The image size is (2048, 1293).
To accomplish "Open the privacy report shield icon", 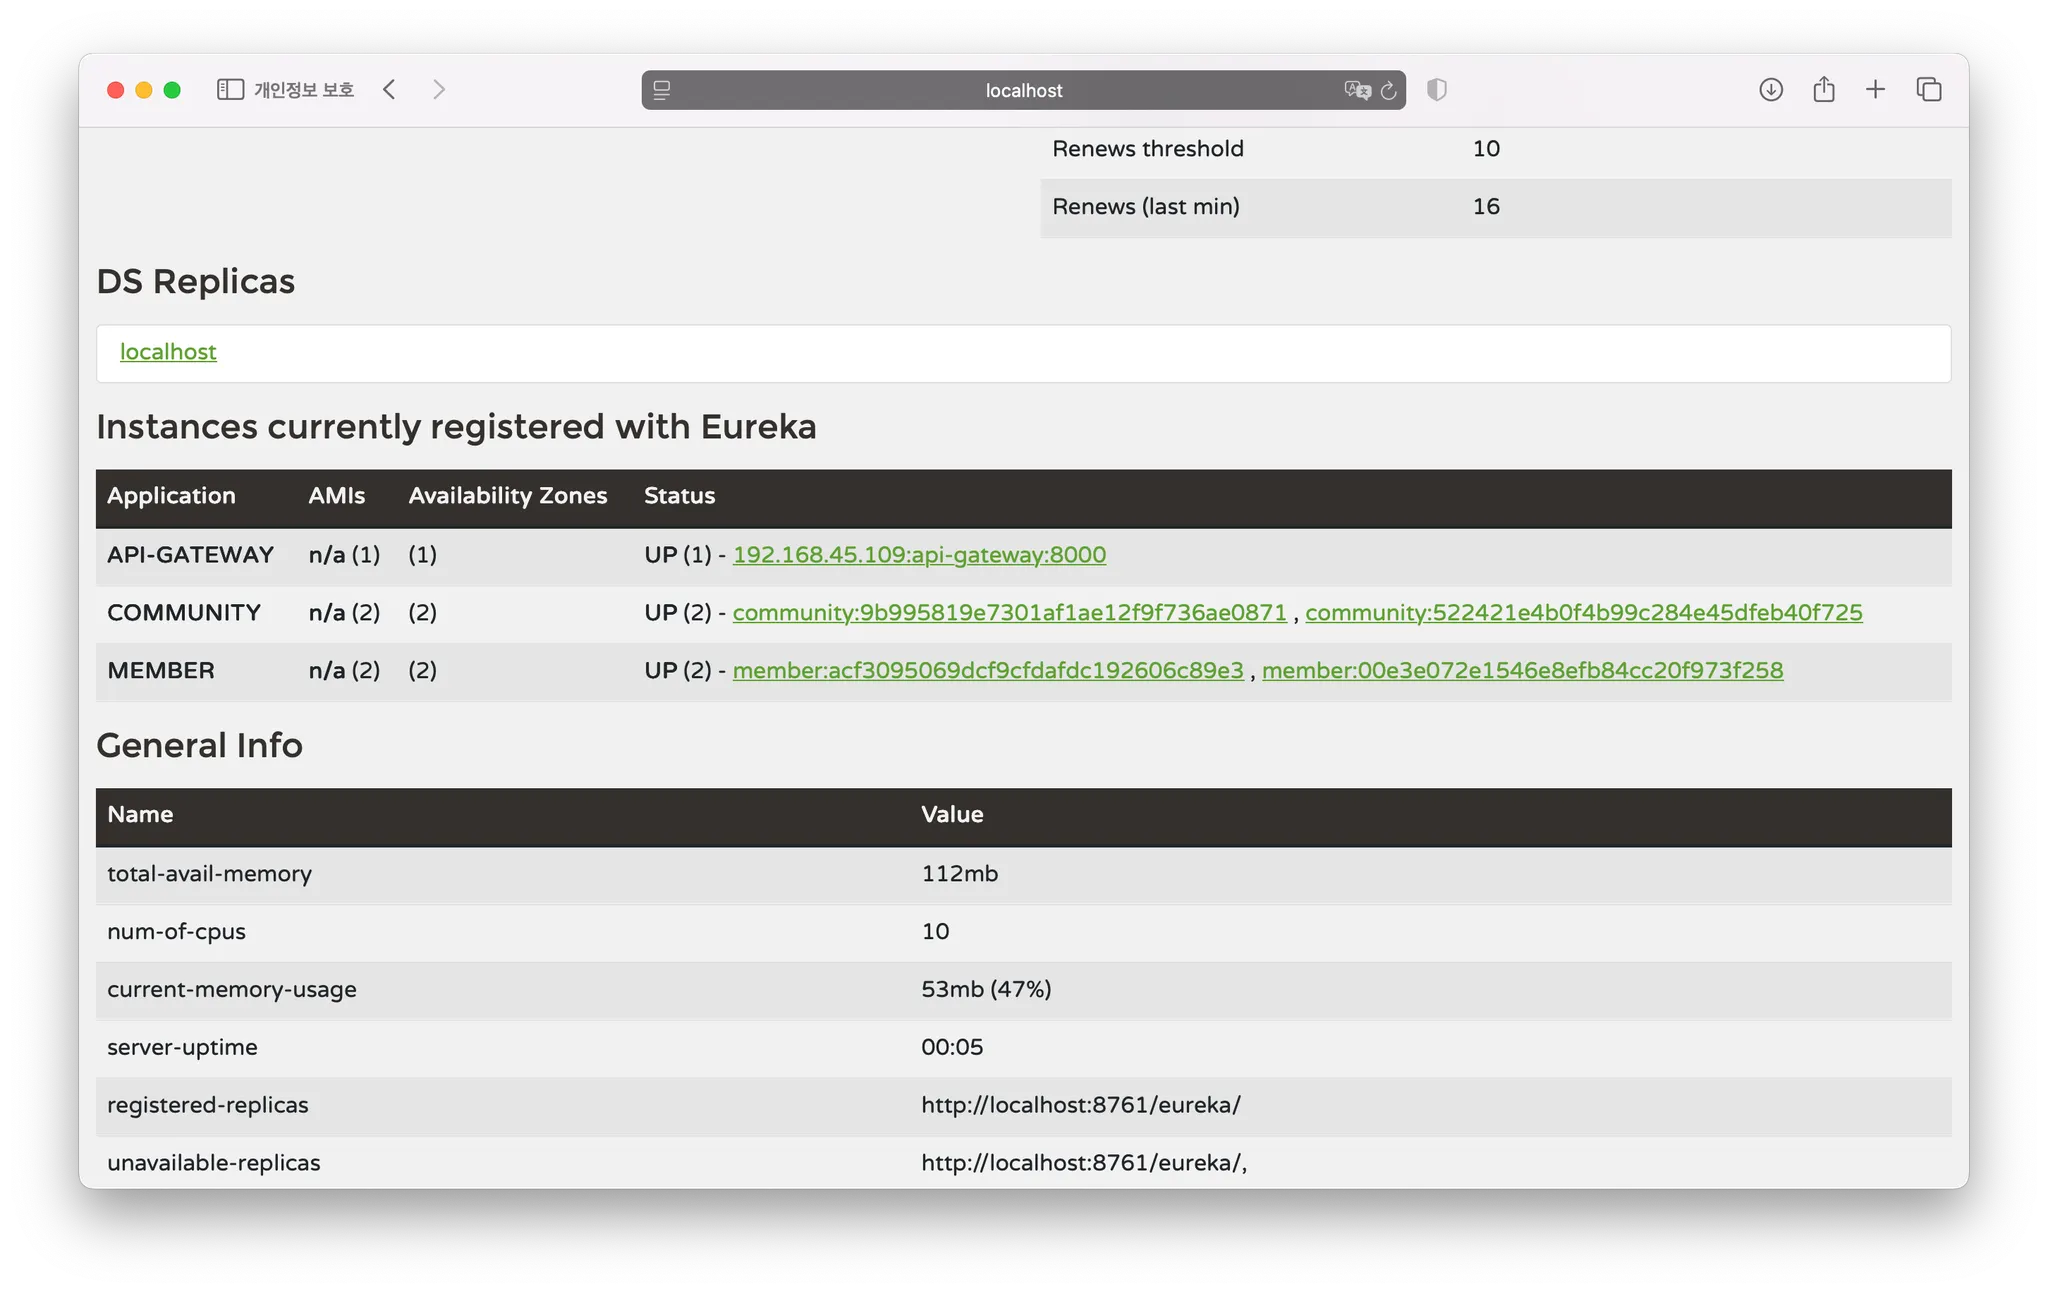I will 1437,90.
